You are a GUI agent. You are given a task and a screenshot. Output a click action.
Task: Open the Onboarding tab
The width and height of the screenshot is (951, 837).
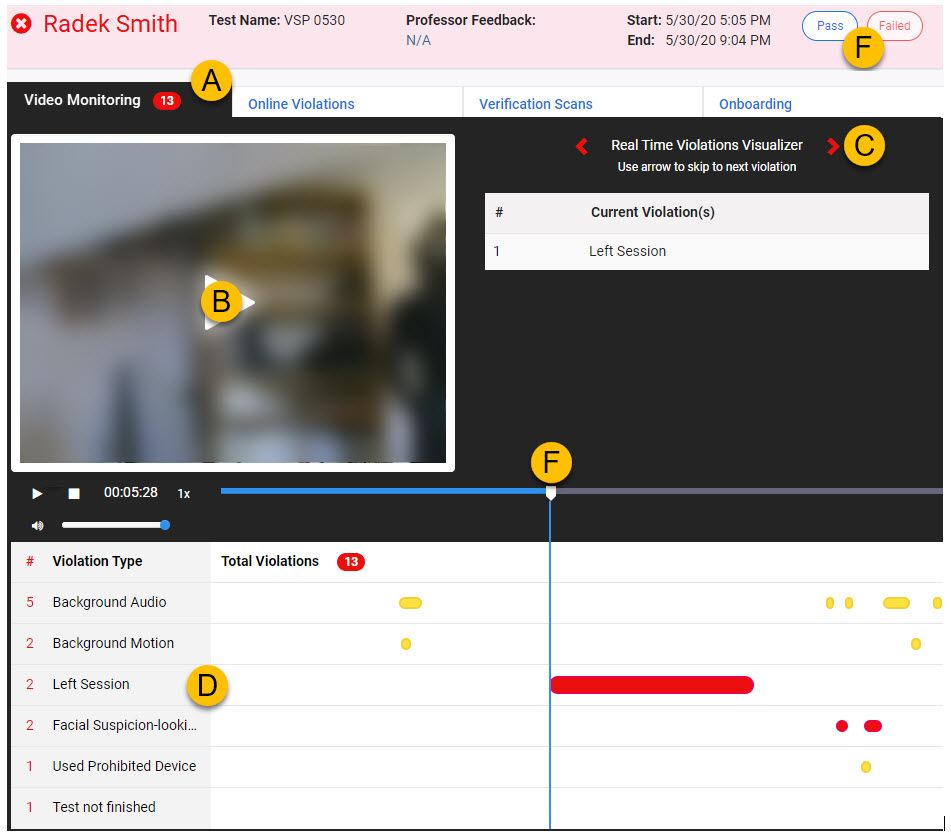[755, 104]
